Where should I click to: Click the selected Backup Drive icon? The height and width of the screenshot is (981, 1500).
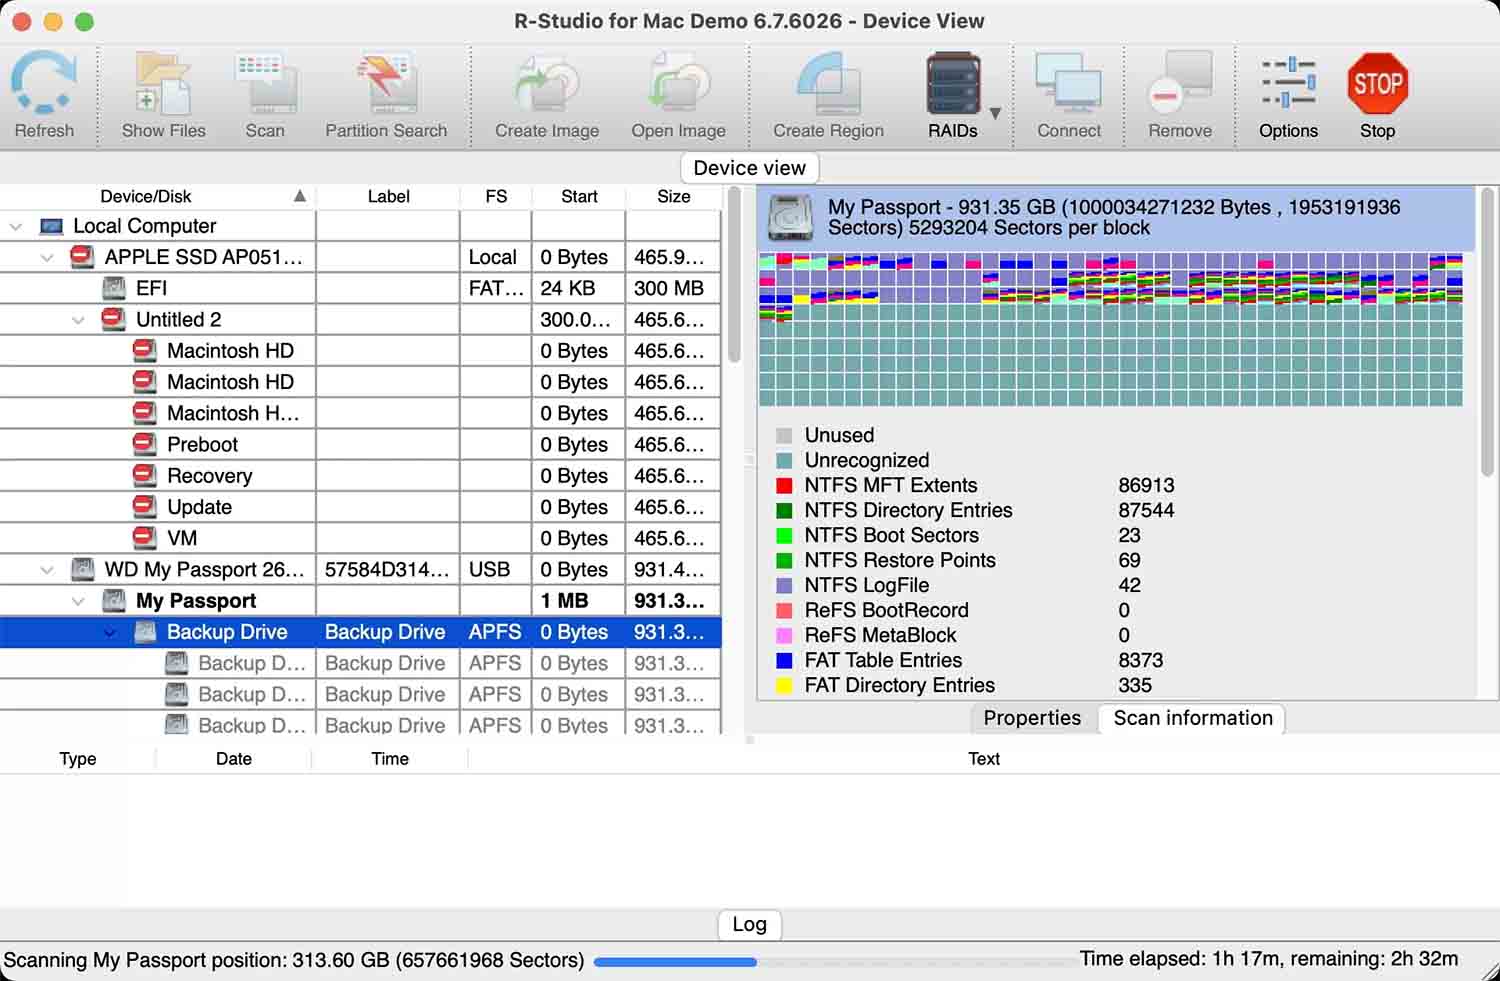click(145, 631)
